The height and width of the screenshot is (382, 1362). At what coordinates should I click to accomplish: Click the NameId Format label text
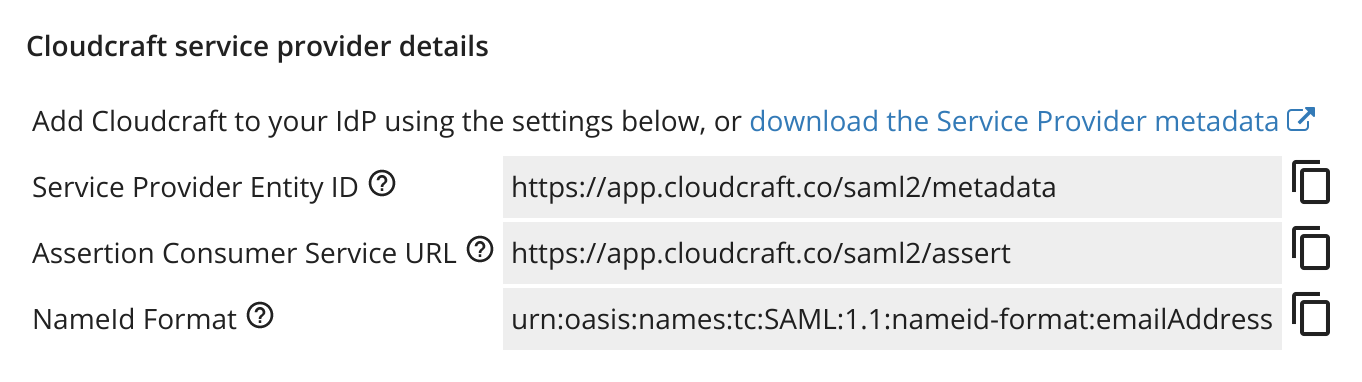(135, 320)
